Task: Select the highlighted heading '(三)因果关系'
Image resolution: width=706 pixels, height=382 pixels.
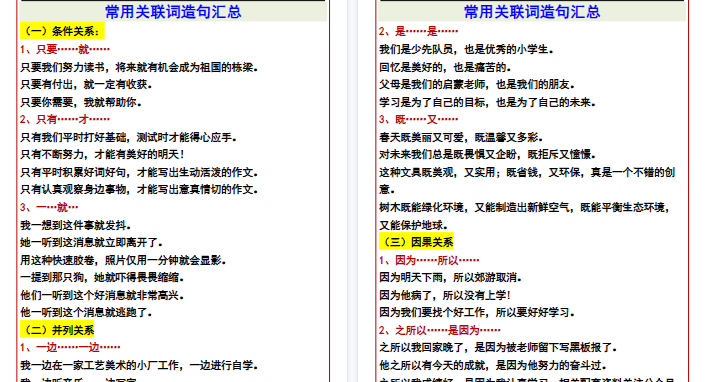Action: 416,242
